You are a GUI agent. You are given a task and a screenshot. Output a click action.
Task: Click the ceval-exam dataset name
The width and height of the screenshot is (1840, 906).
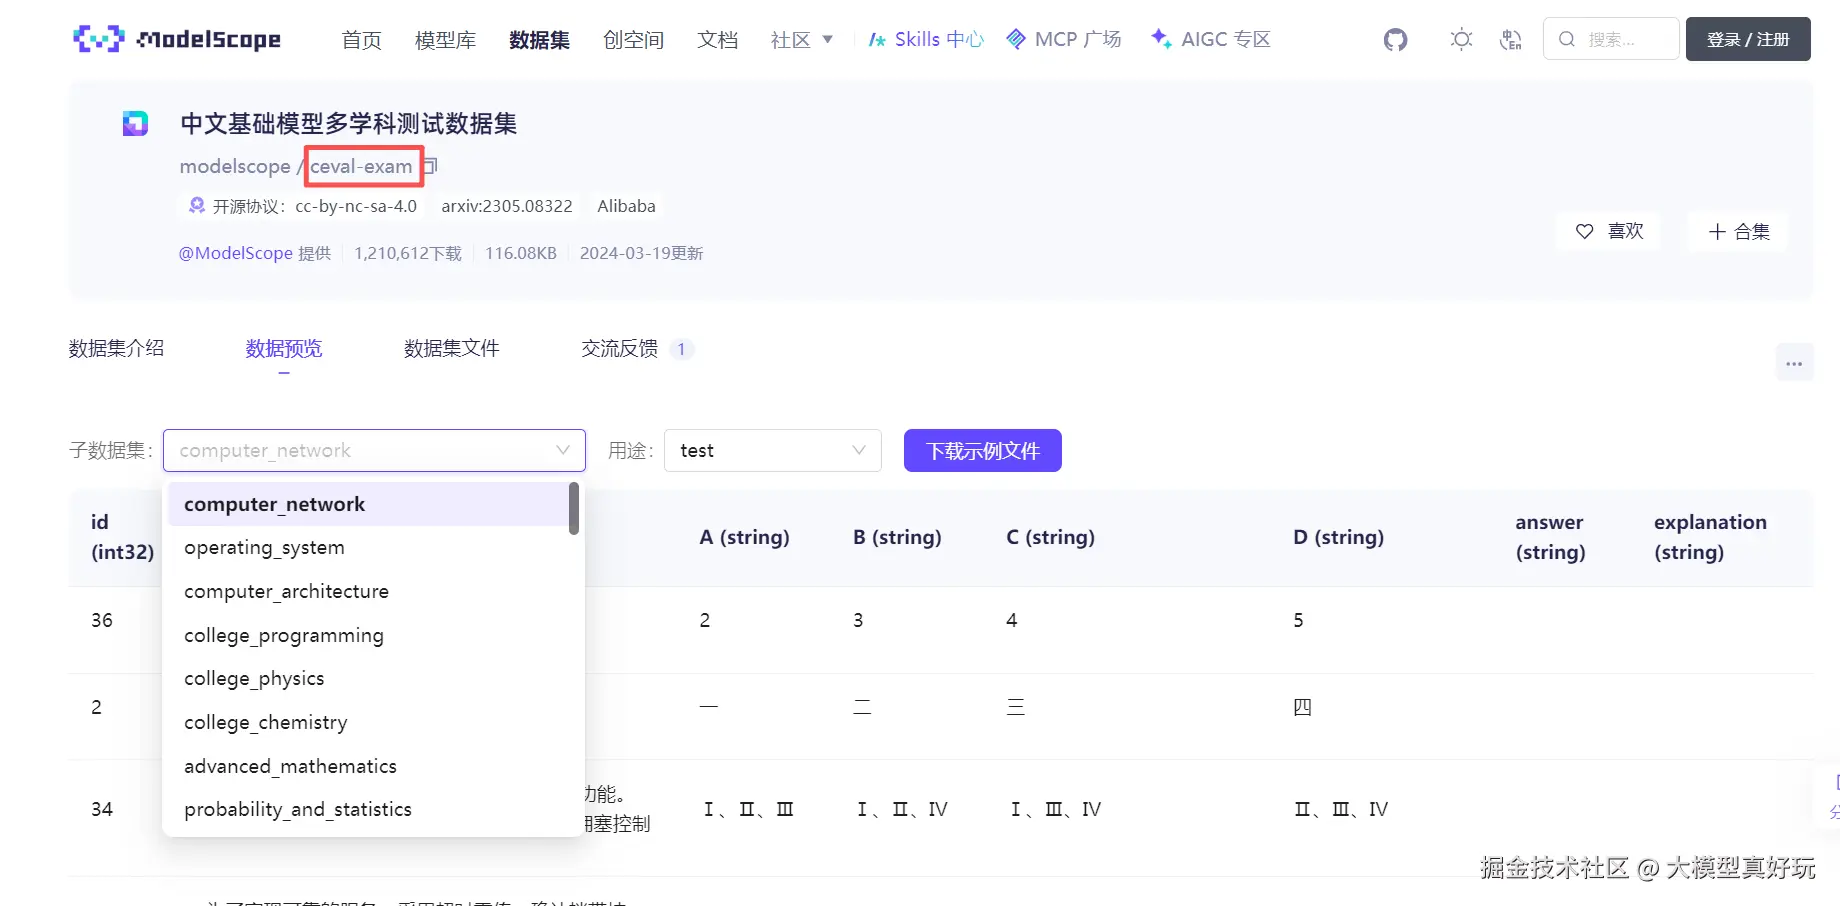click(361, 166)
